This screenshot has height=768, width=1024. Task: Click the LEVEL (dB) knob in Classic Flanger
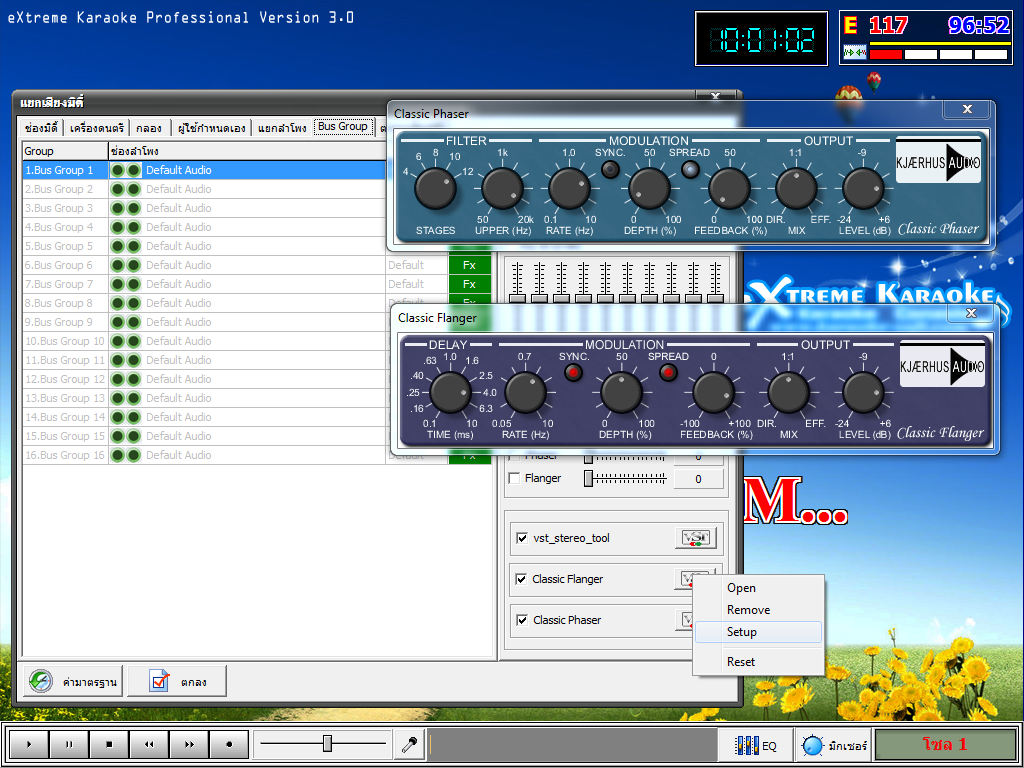click(x=864, y=393)
